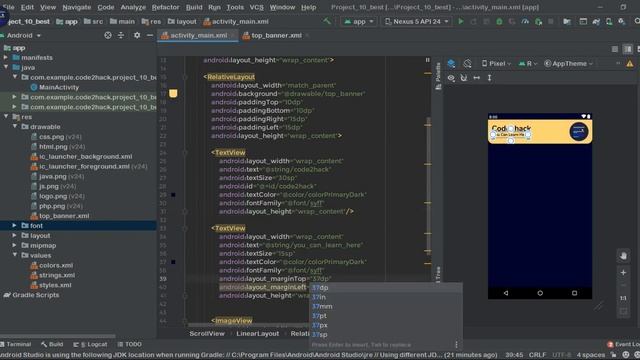Open the Android project view dropdown

(x=21, y=36)
